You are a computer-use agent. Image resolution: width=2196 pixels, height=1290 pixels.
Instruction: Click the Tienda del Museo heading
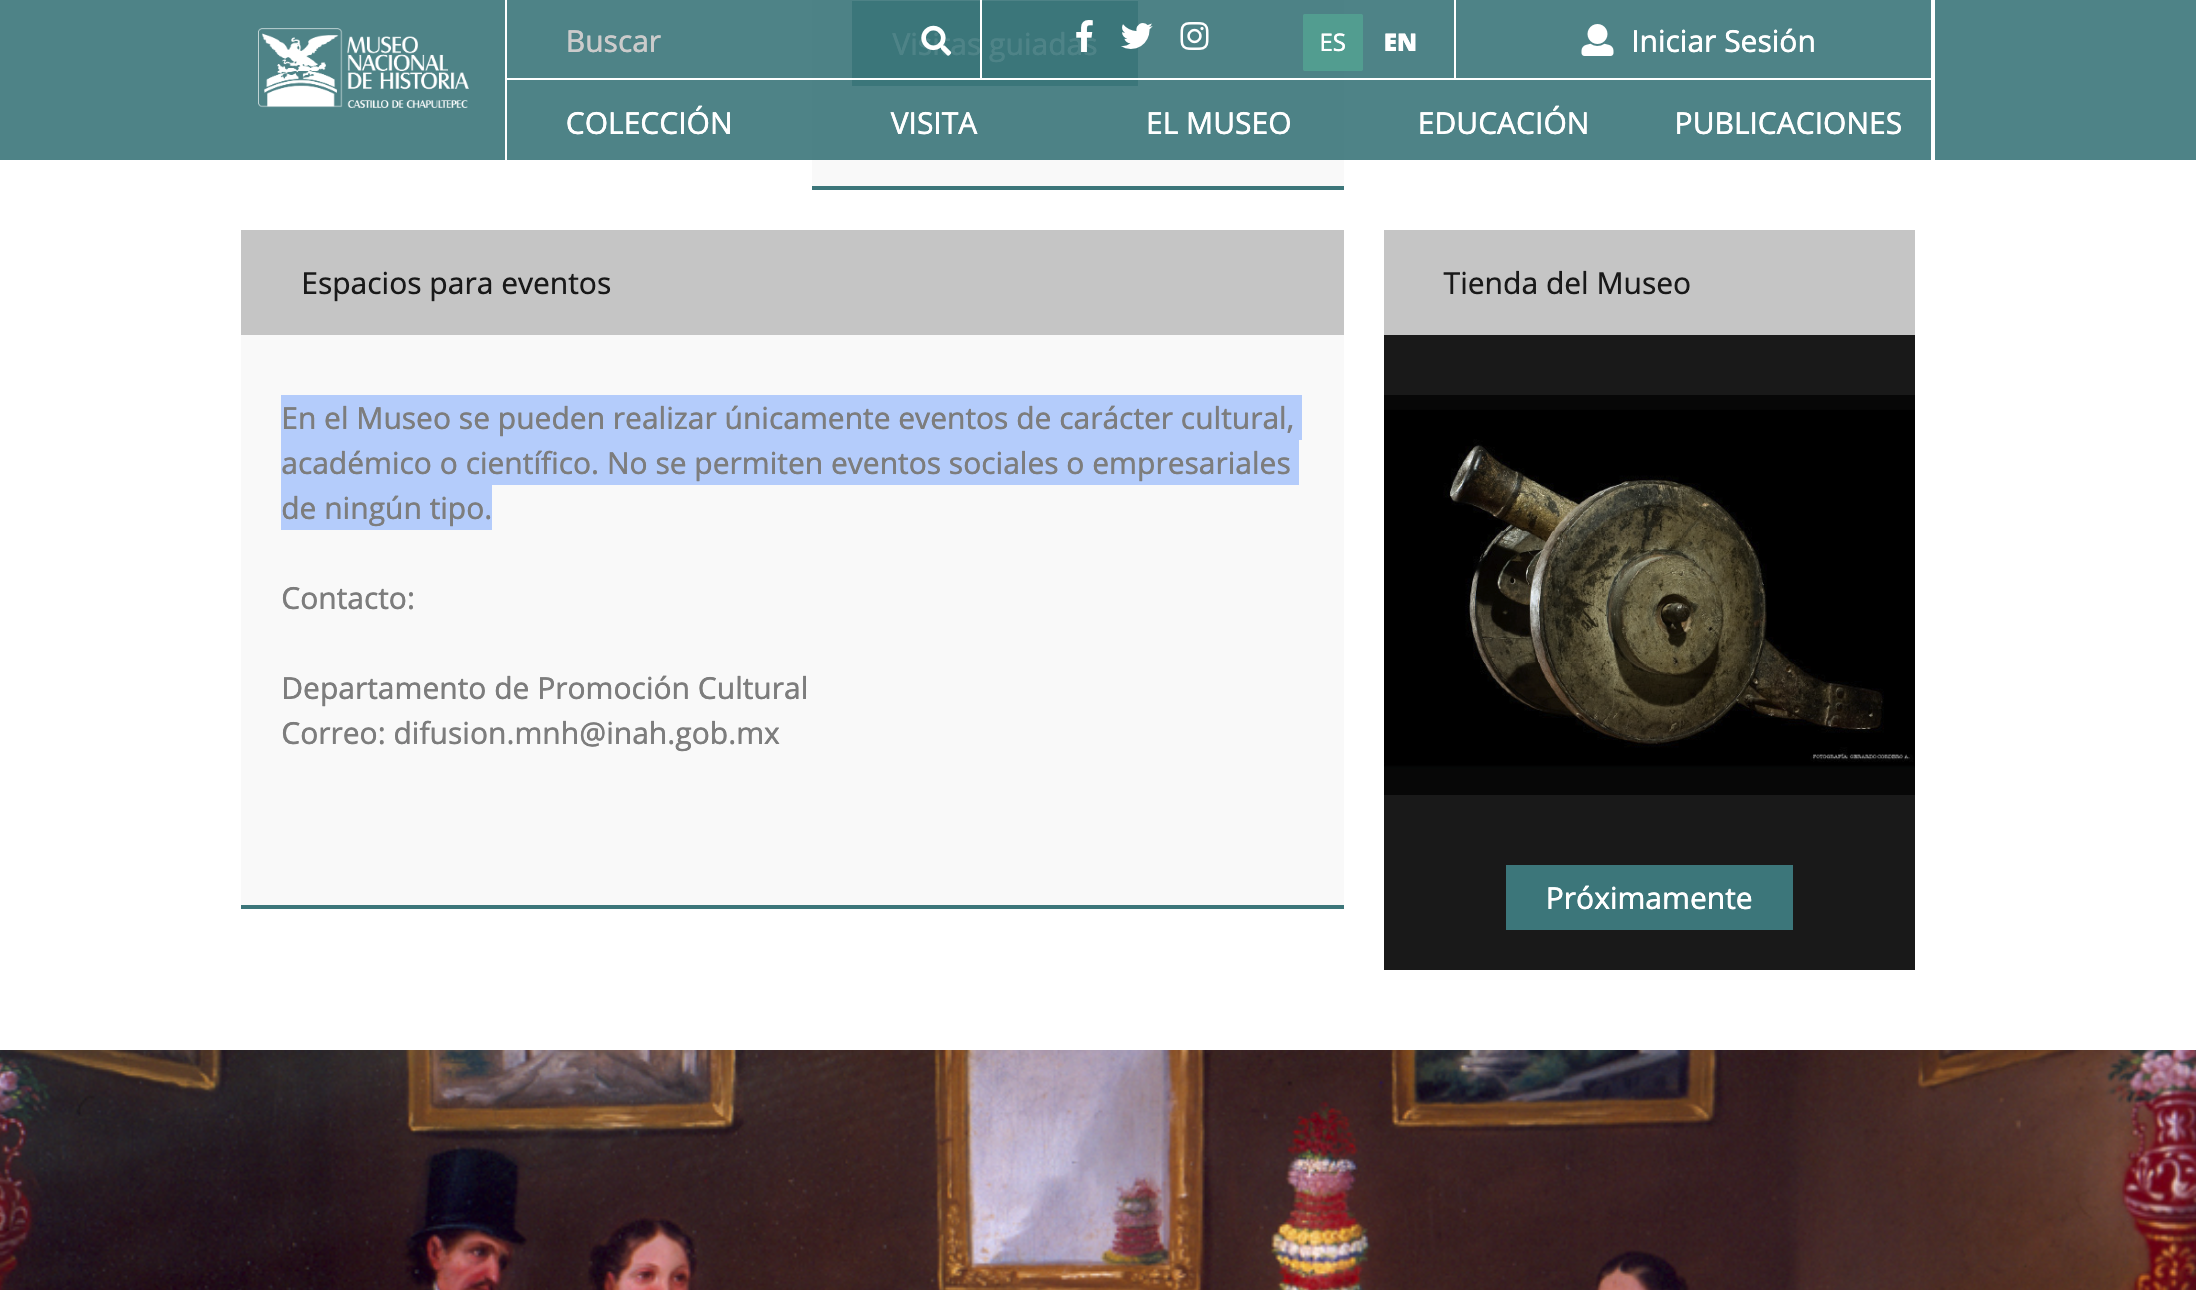1566,283
